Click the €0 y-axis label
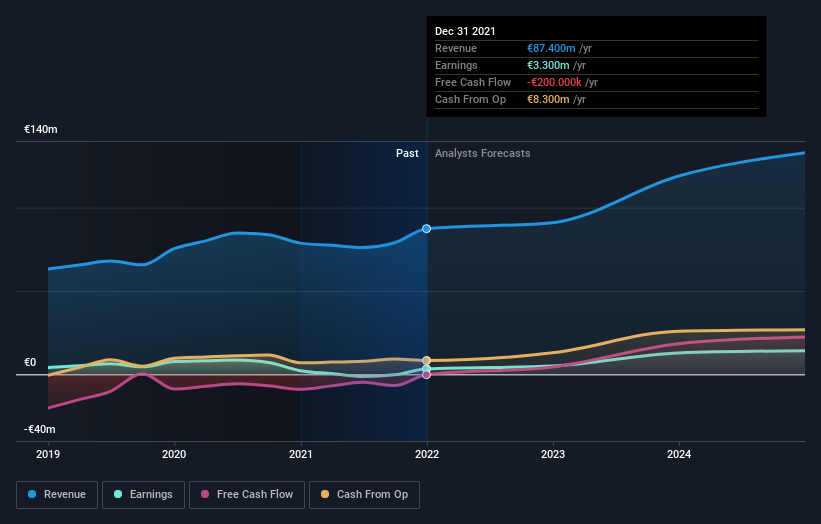The width and height of the screenshot is (821, 524). pos(30,362)
